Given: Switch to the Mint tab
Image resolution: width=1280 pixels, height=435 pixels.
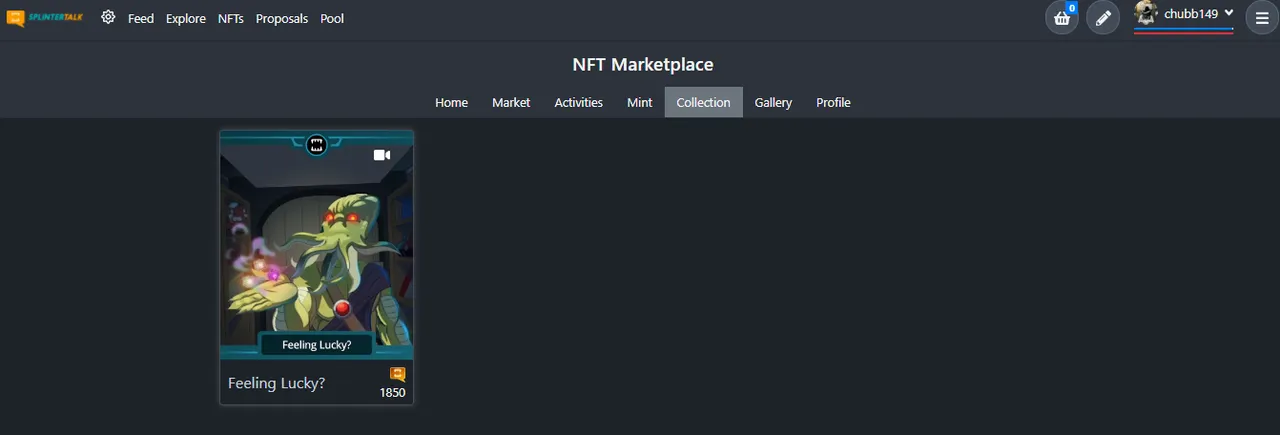Looking at the screenshot, I should click(x=640, y=102).
